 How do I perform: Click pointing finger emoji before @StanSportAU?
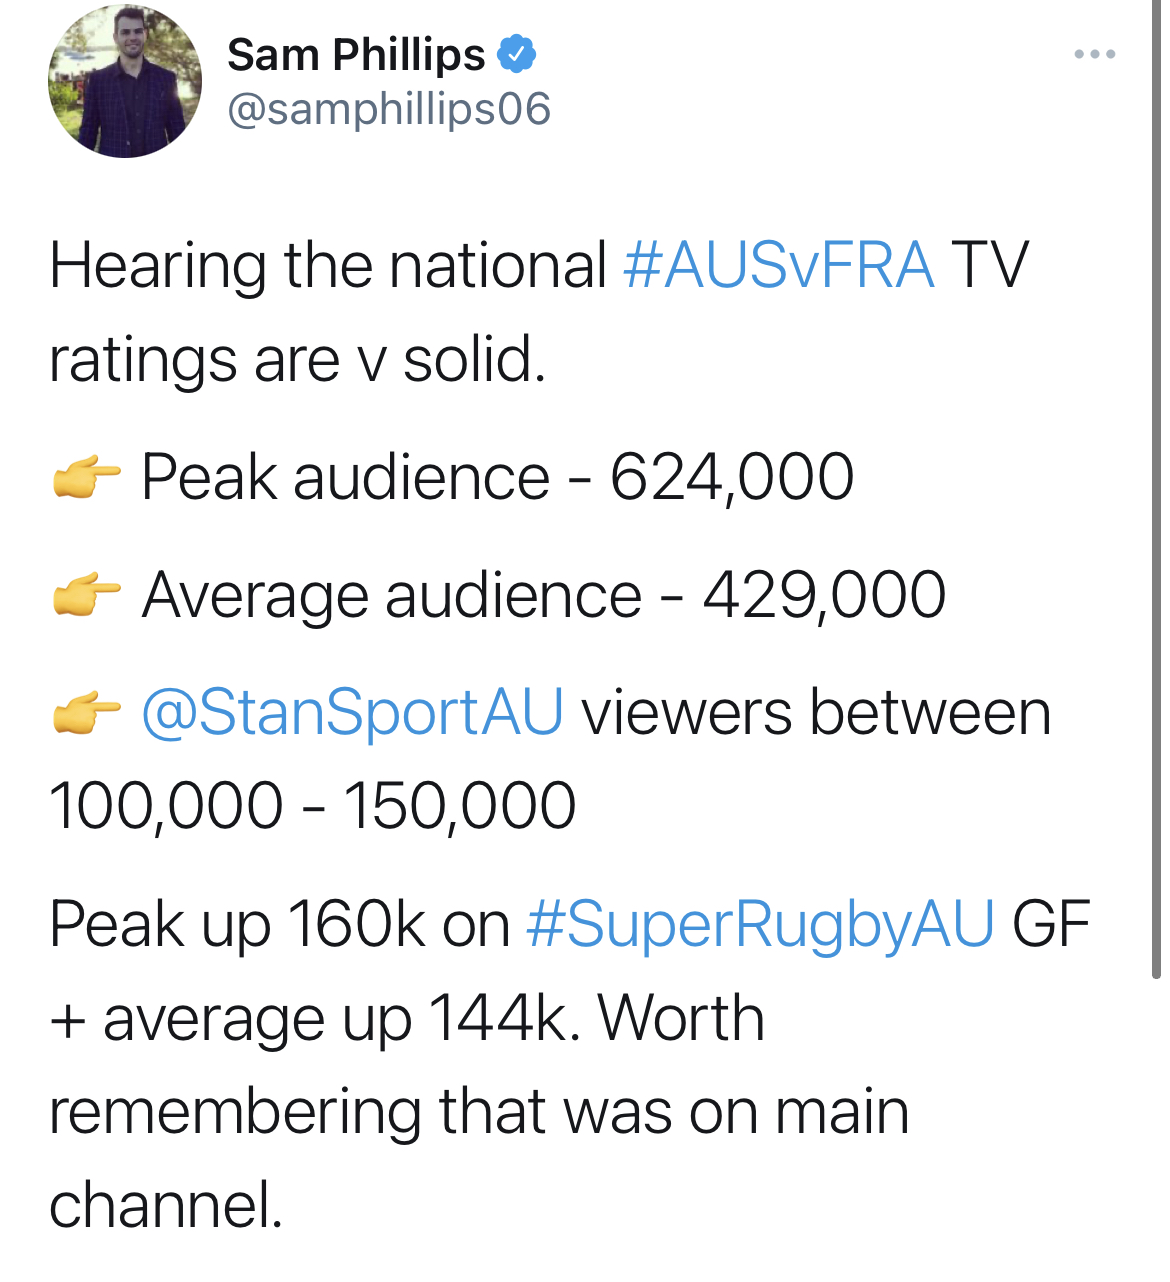[x=86, y=713]
